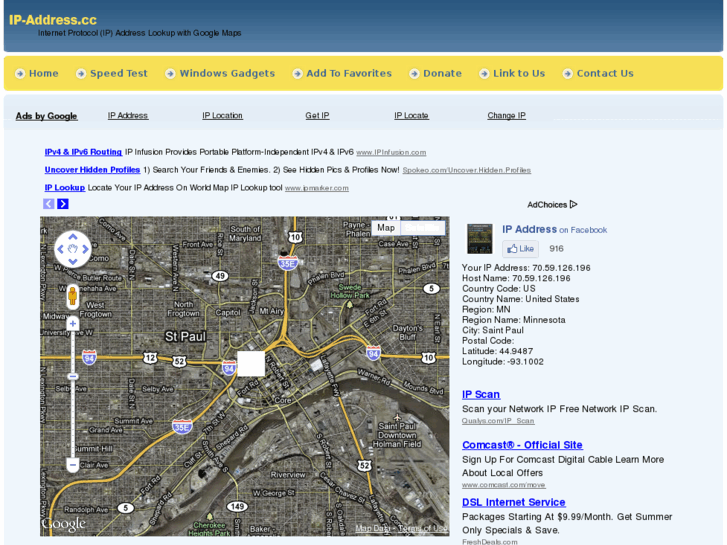
Task: Click the Google logo on the map
Action: [x=64, y=524]
